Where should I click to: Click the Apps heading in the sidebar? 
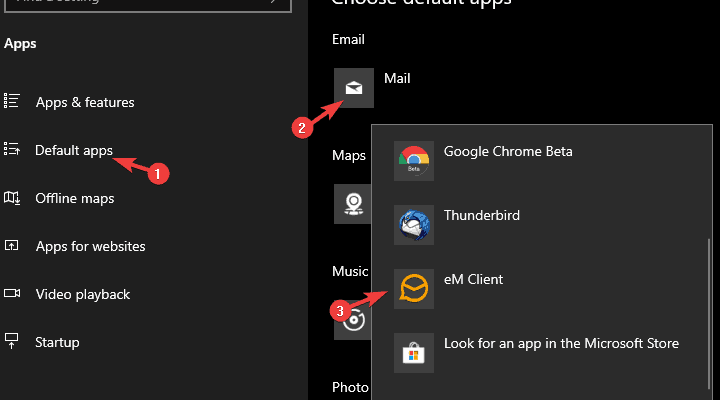click(20, 44)
